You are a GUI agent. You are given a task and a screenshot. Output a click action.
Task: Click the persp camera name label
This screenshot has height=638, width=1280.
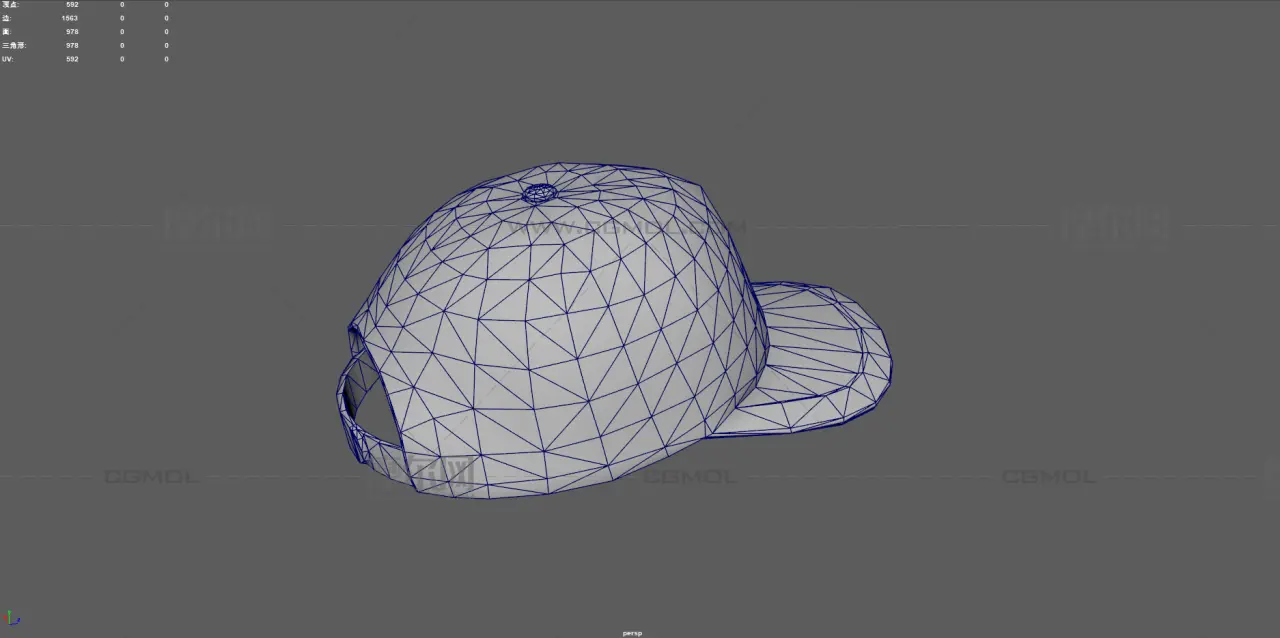point(631,632)
